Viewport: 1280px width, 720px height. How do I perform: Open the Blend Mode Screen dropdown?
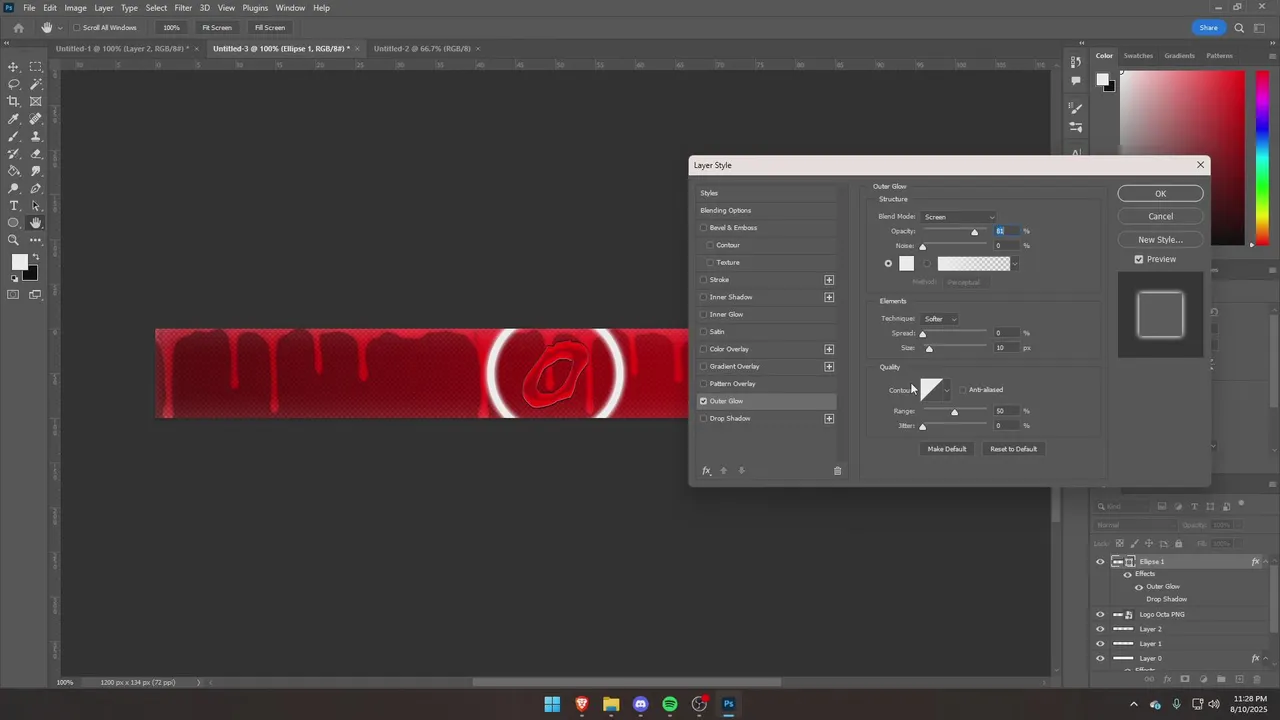coord(958,217)
